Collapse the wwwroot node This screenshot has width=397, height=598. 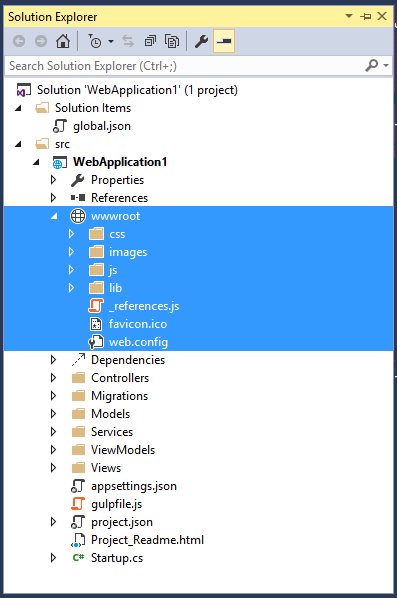pos(54,216)
